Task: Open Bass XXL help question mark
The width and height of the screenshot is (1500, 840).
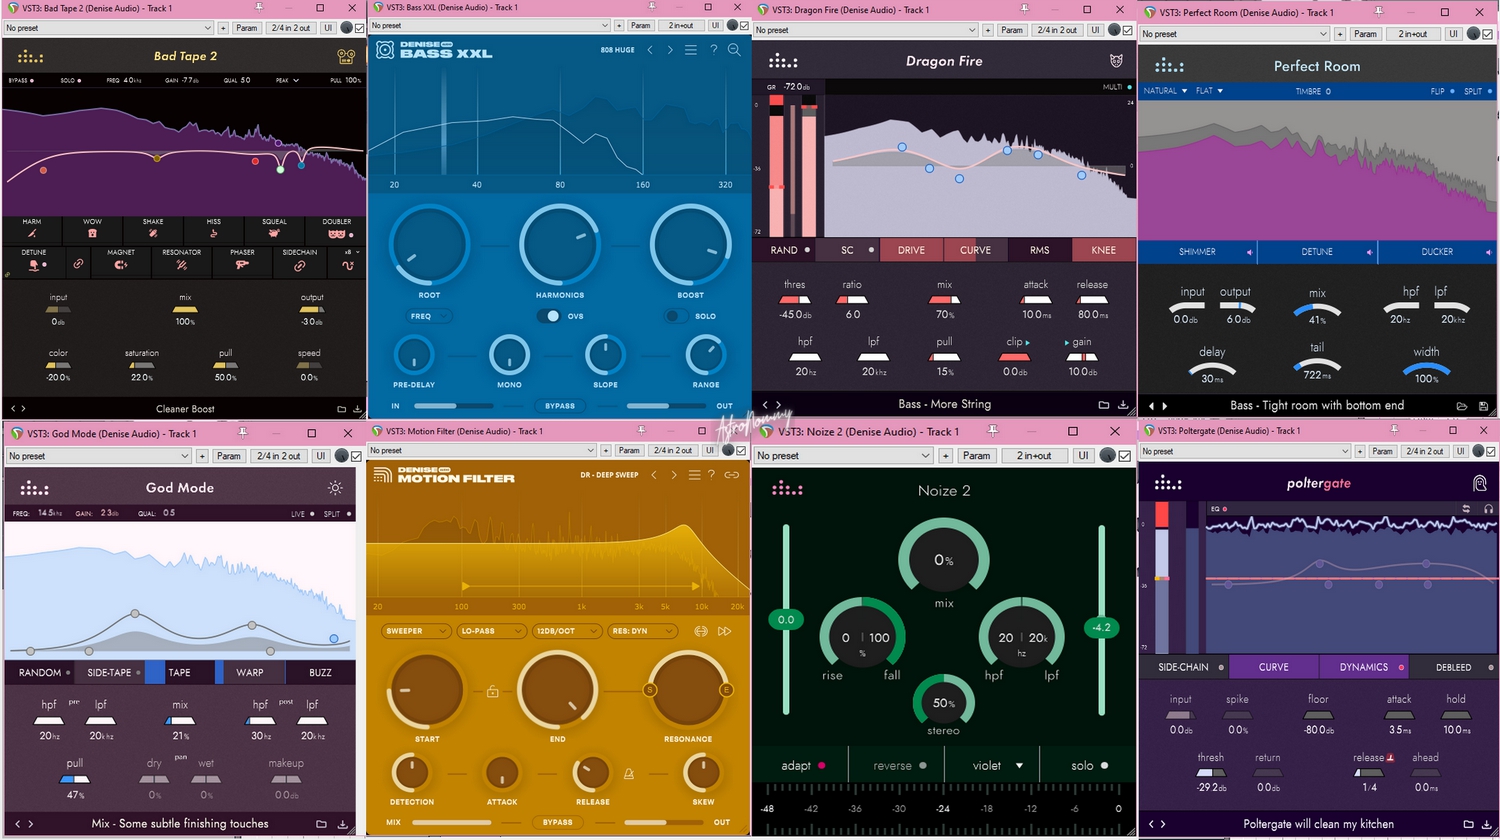Action: [x=714, y=49]
